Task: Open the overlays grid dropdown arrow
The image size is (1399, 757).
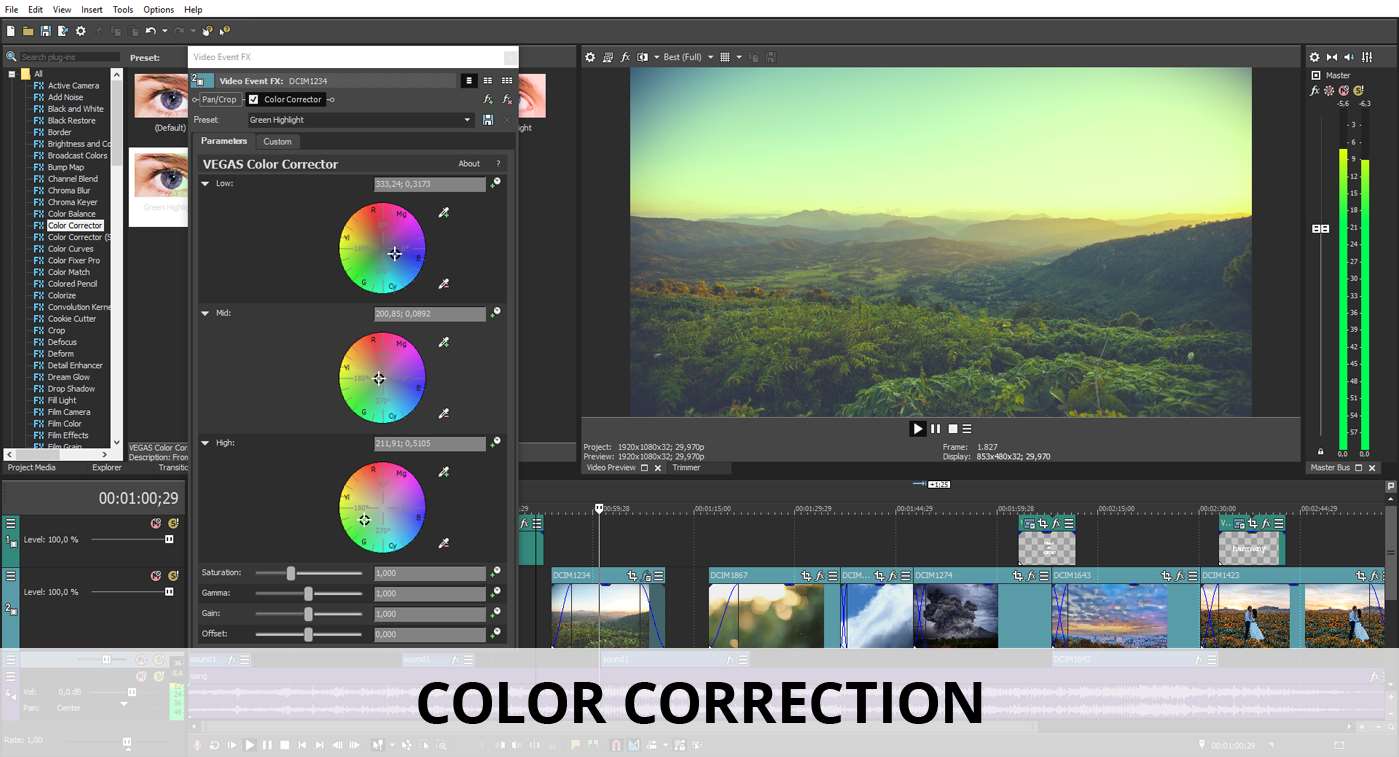Action: (x=739, y=57)
